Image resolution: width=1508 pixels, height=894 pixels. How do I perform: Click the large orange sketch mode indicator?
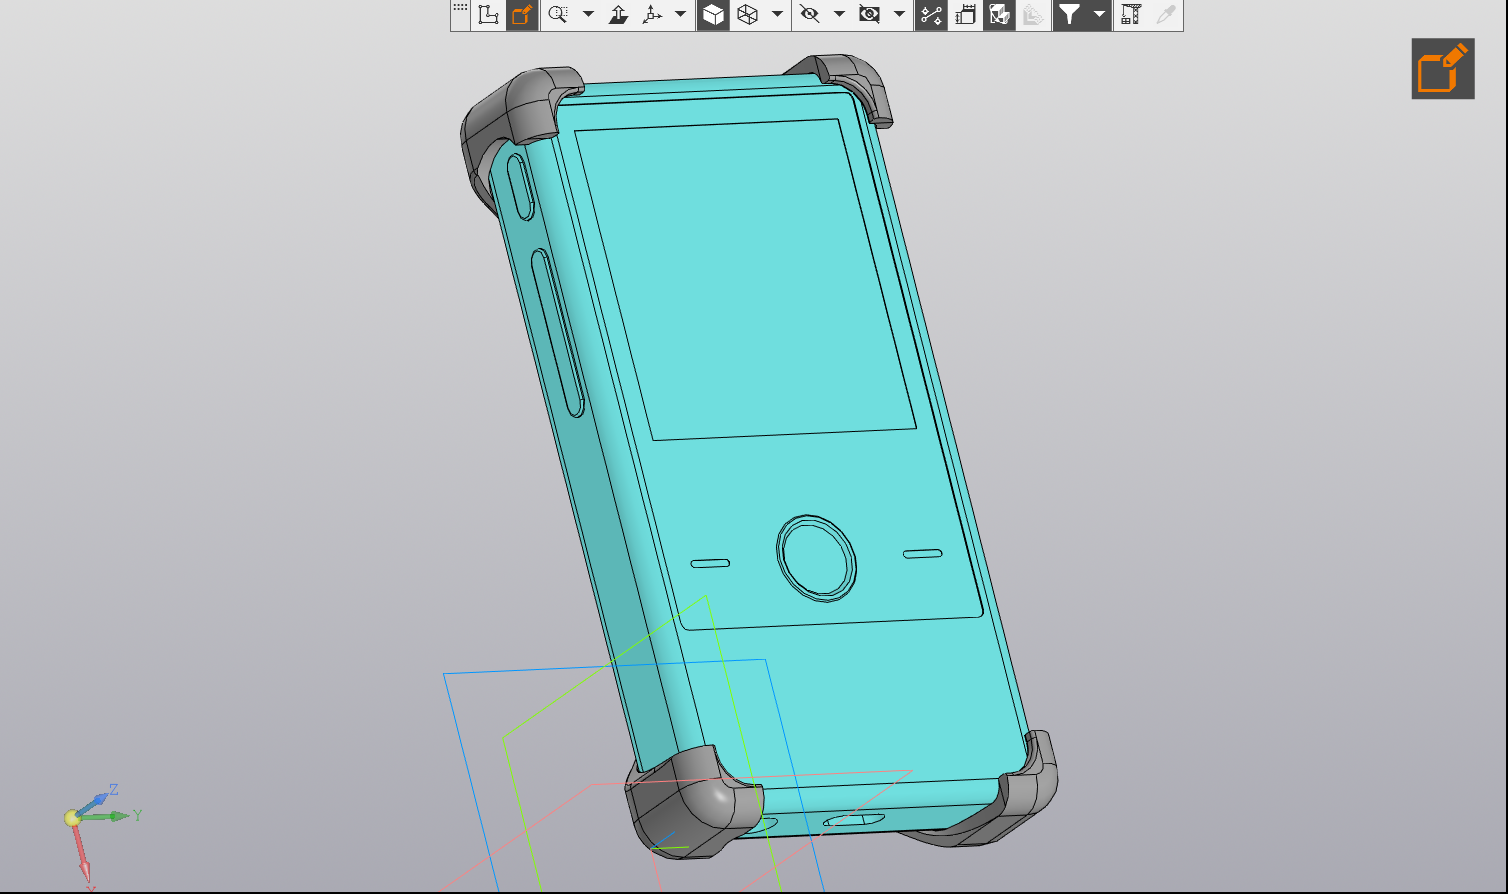[1443, 69]
